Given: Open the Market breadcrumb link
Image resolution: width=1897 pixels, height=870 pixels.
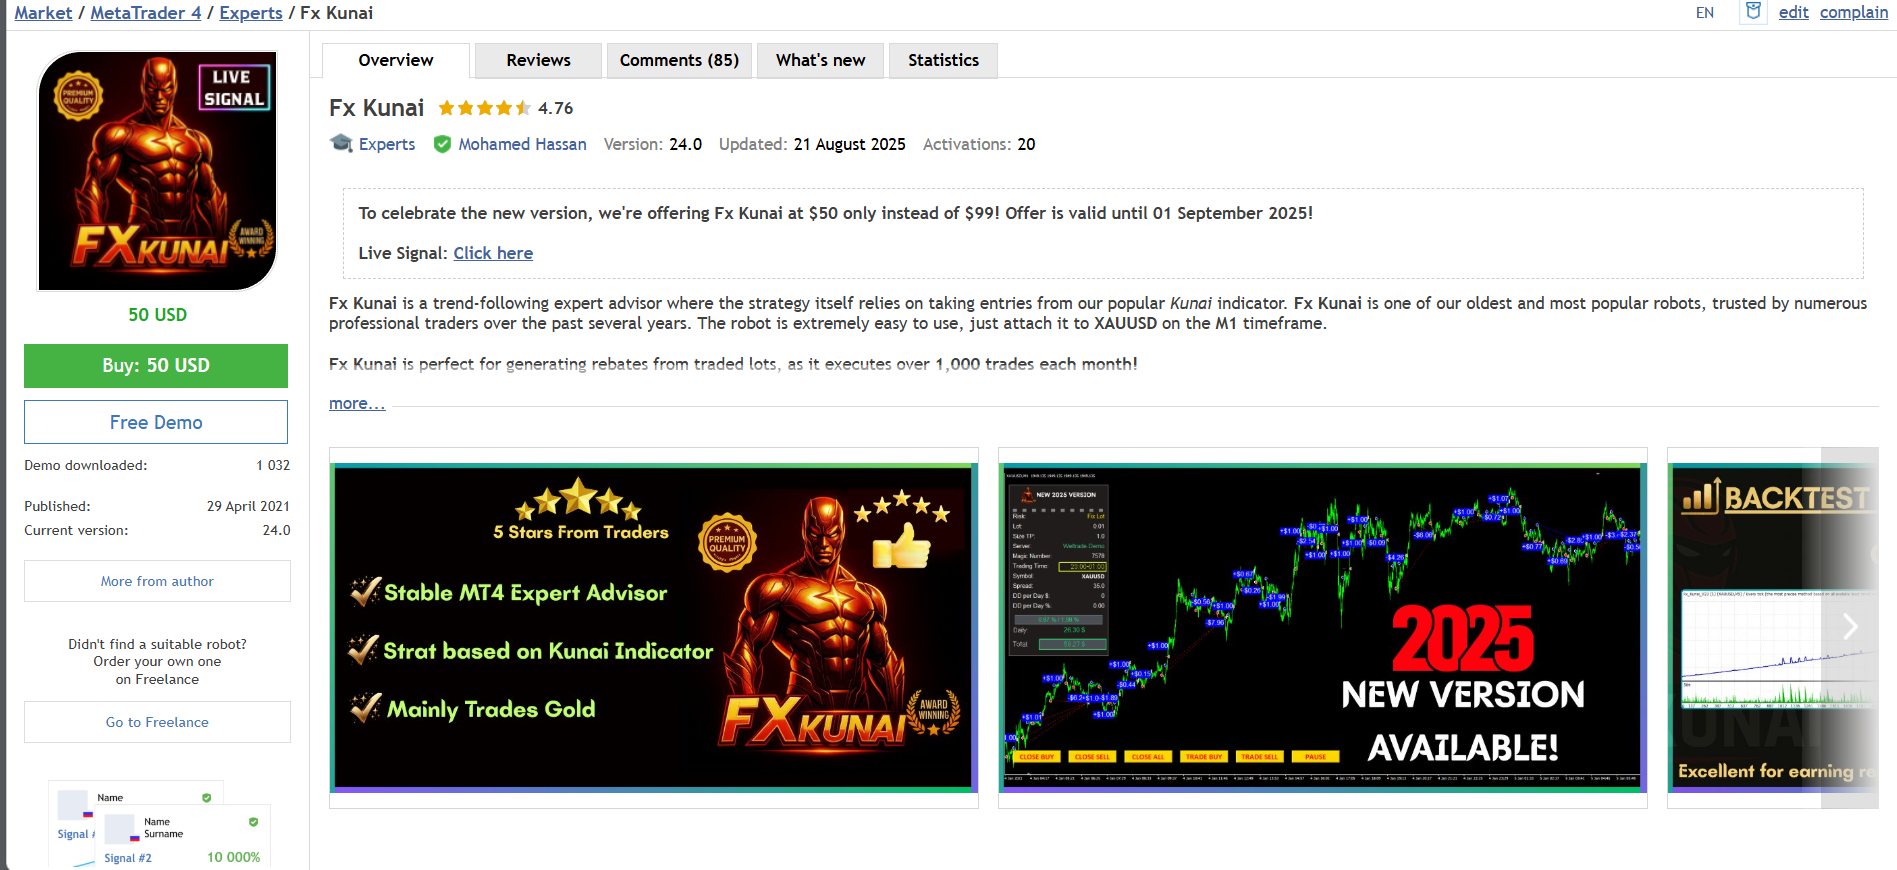Looking at the screenshot, I should (x=43, y=13).
